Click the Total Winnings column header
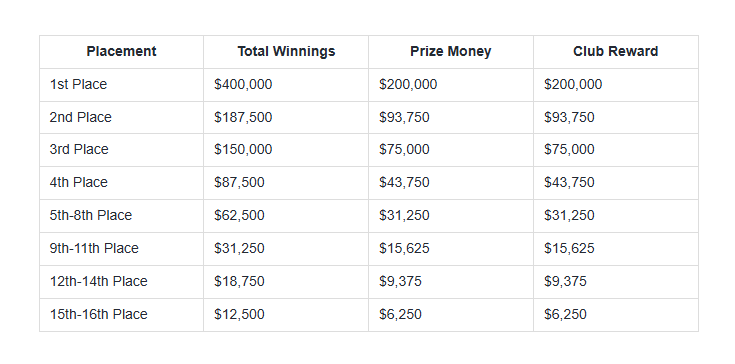 click(286, 52)
